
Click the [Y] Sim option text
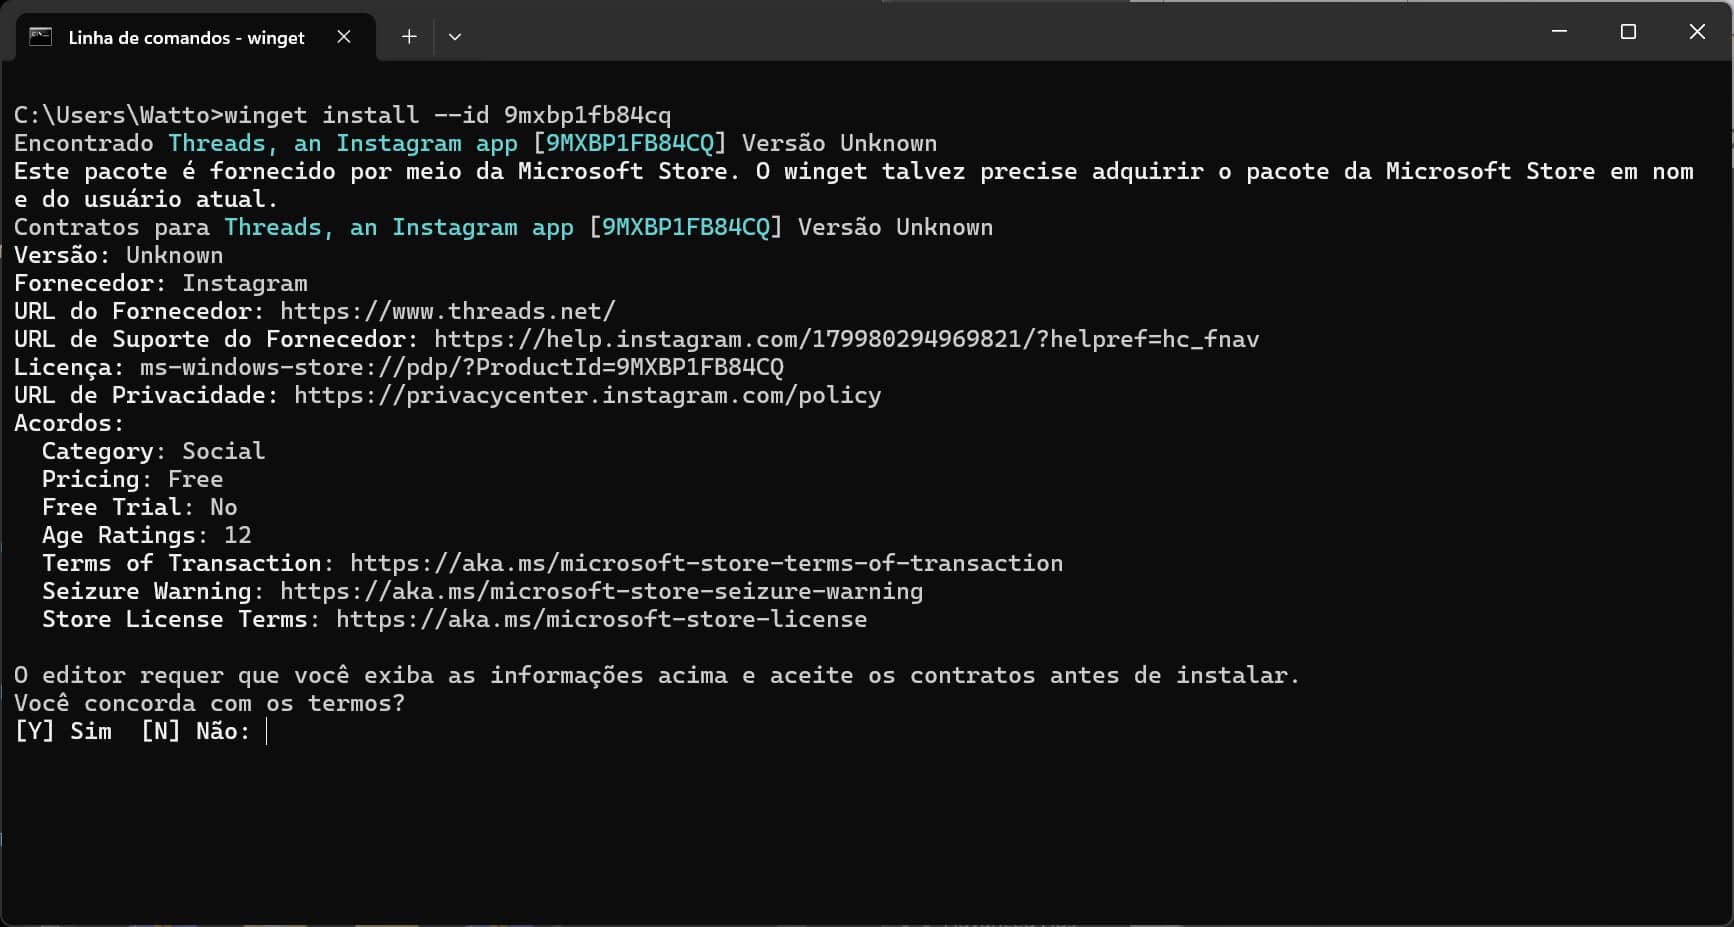coord(63,731)
